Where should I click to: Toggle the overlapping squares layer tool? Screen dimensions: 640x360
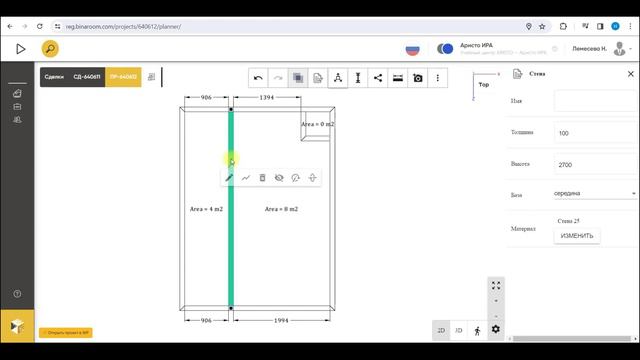click(x=298, y=78)
